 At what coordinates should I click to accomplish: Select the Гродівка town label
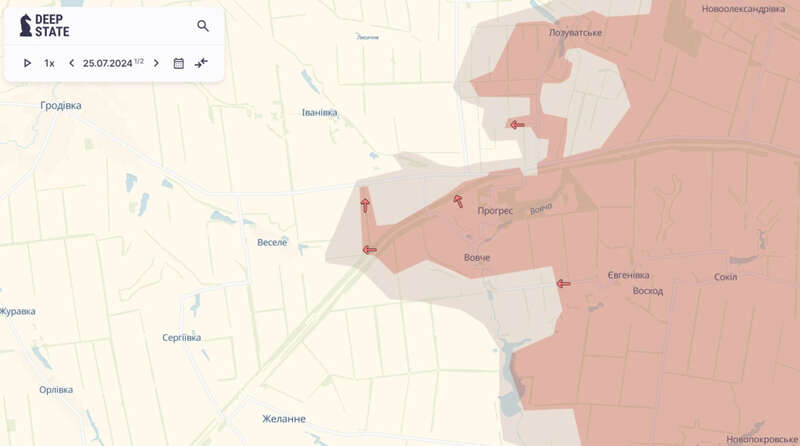tap(61, 105)
